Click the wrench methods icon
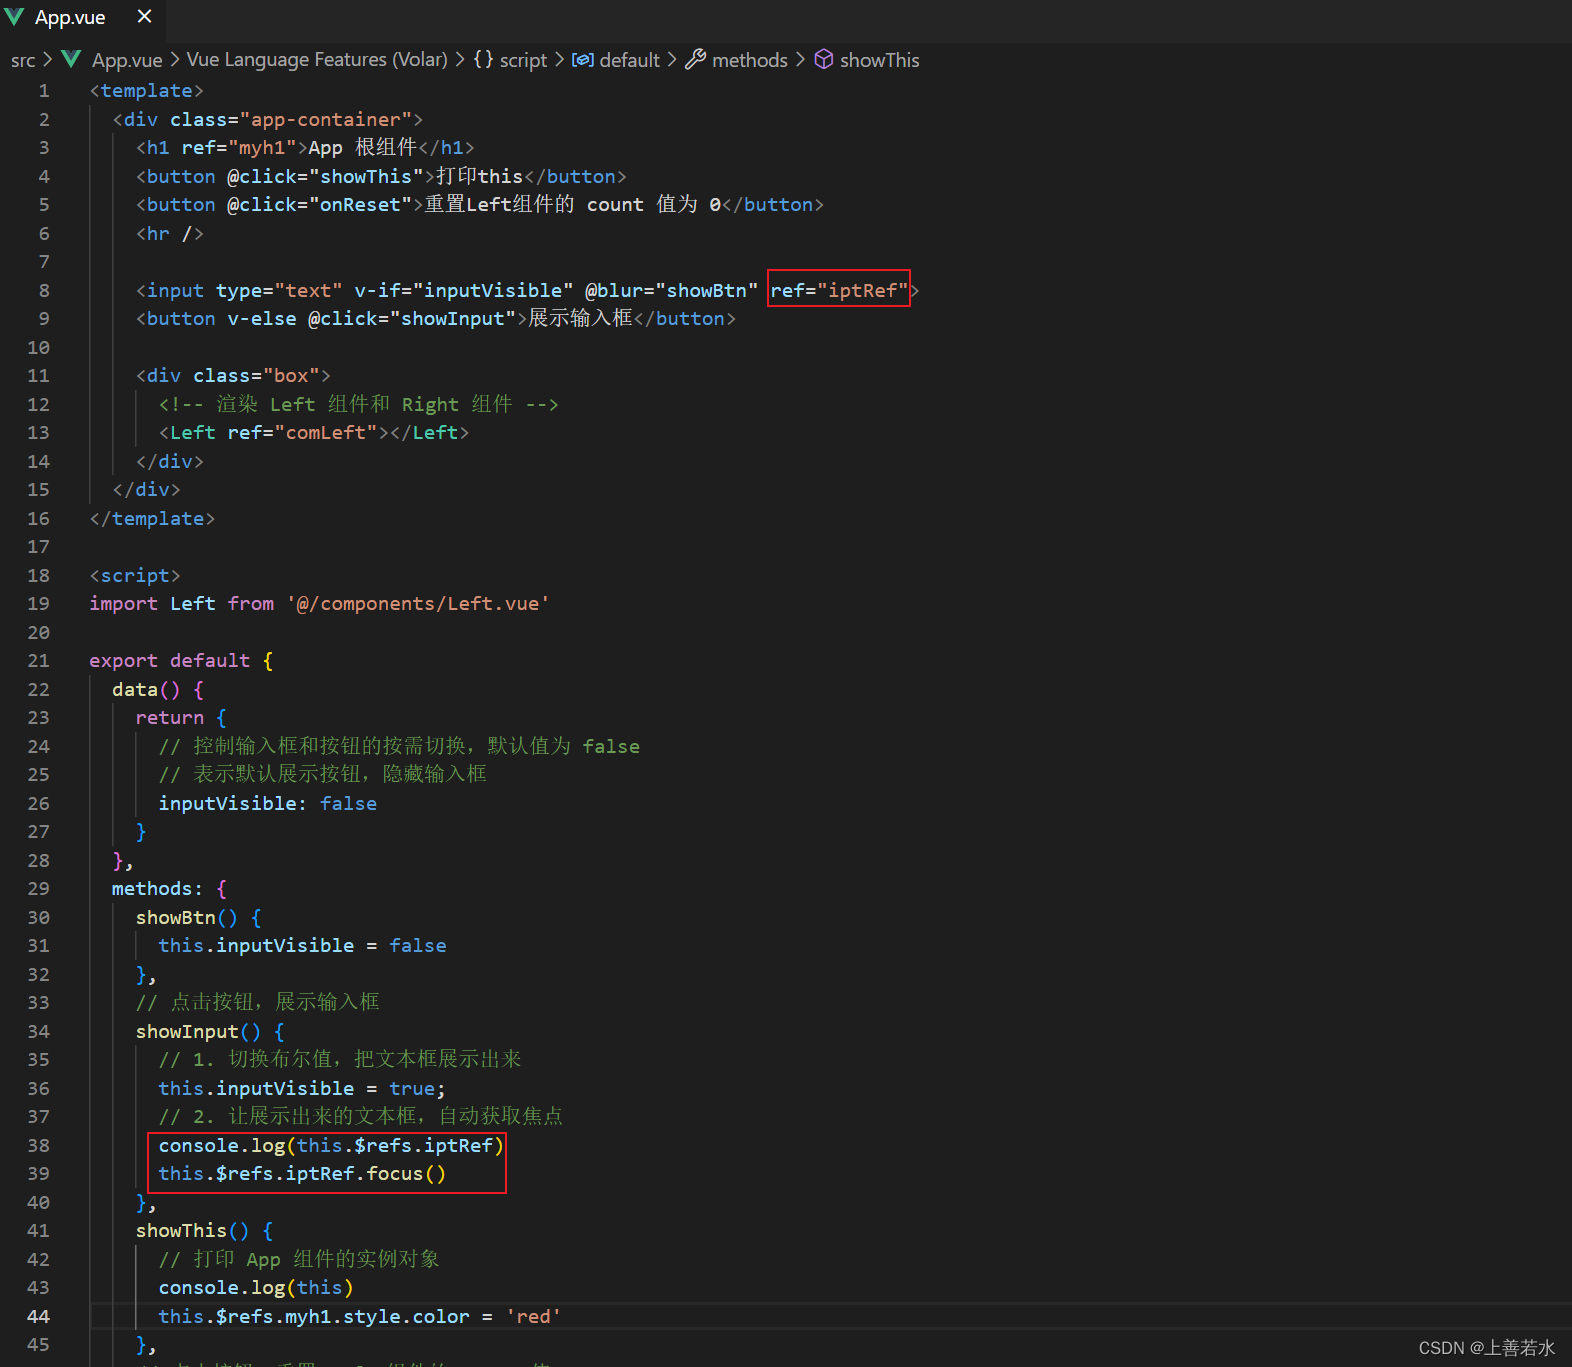The image size is (1572, 1367). click(695, 60)
